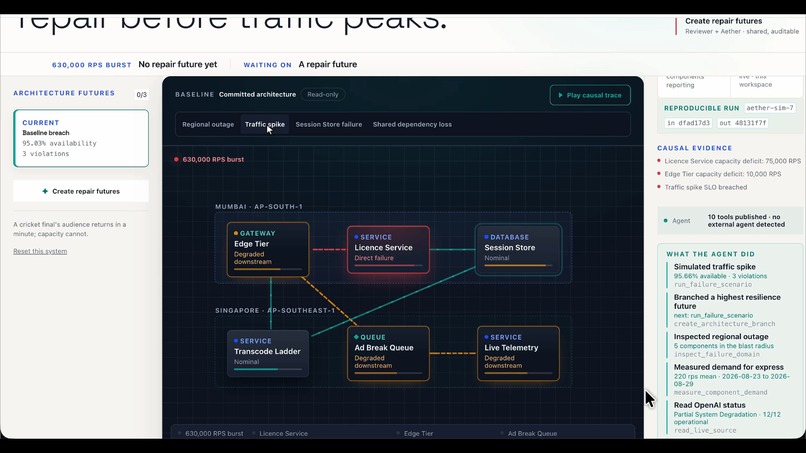Click the Live Telemetry service node
The image size is (806, 453).
(x=518, y=354)
